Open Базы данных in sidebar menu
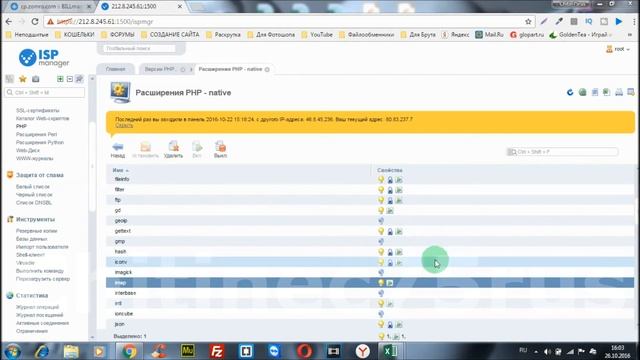 (x=31, y=239)
